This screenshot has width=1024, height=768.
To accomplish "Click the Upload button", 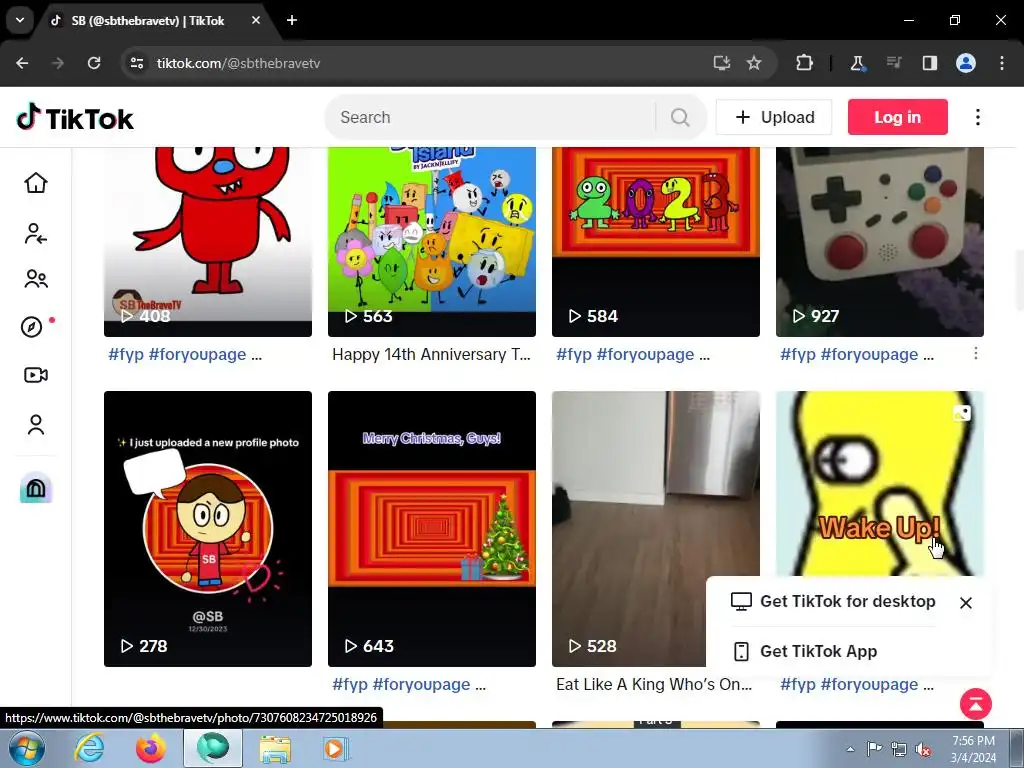I will coord(774,117).
